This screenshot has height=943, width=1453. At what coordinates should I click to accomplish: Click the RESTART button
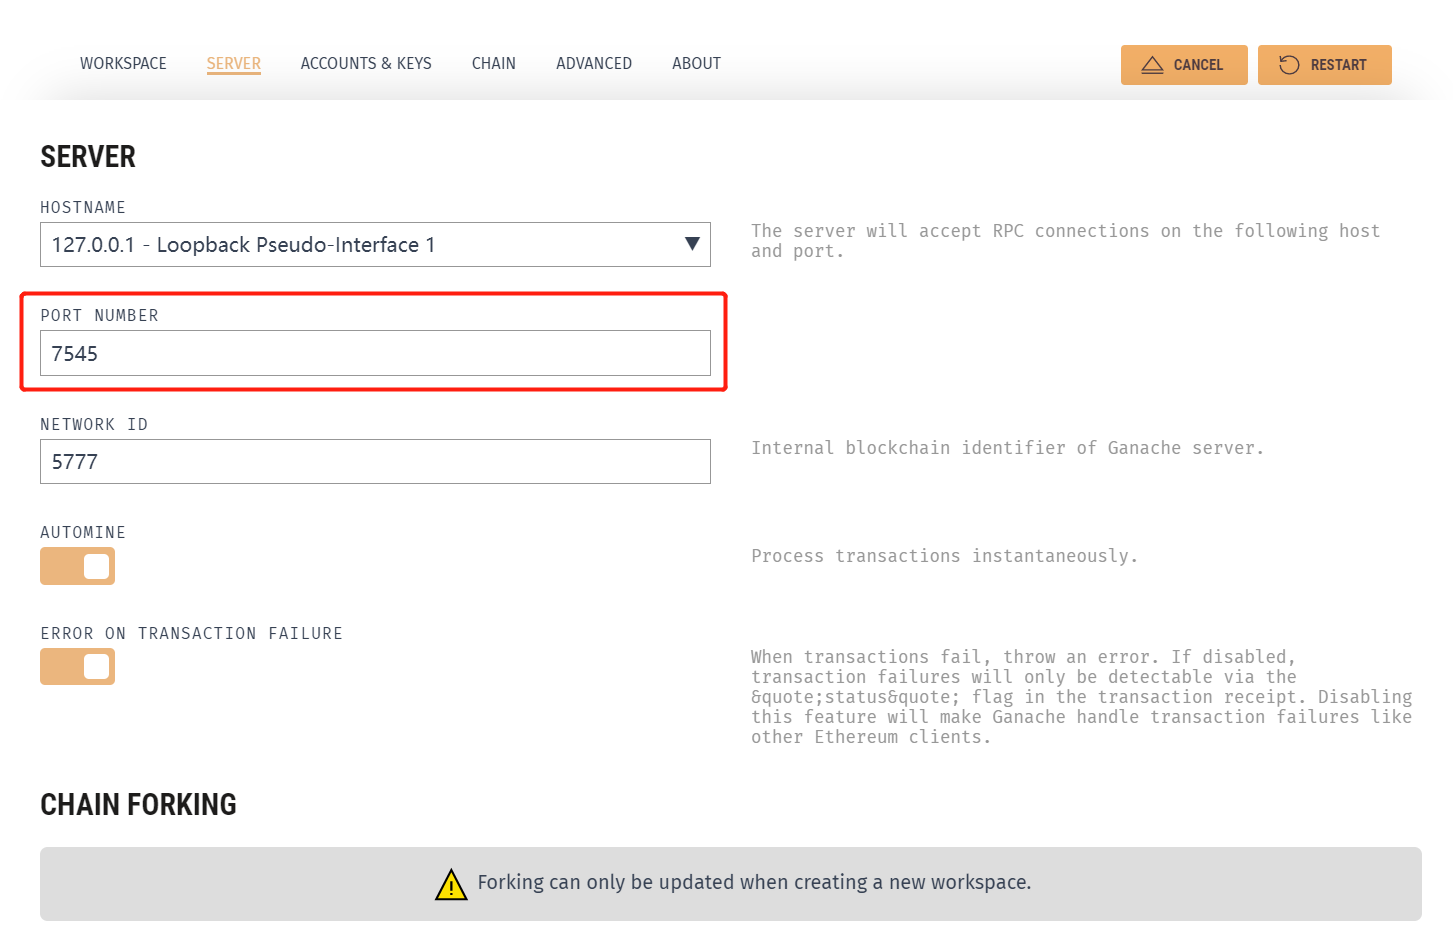pyautogui.click(x=1324, y=64)
